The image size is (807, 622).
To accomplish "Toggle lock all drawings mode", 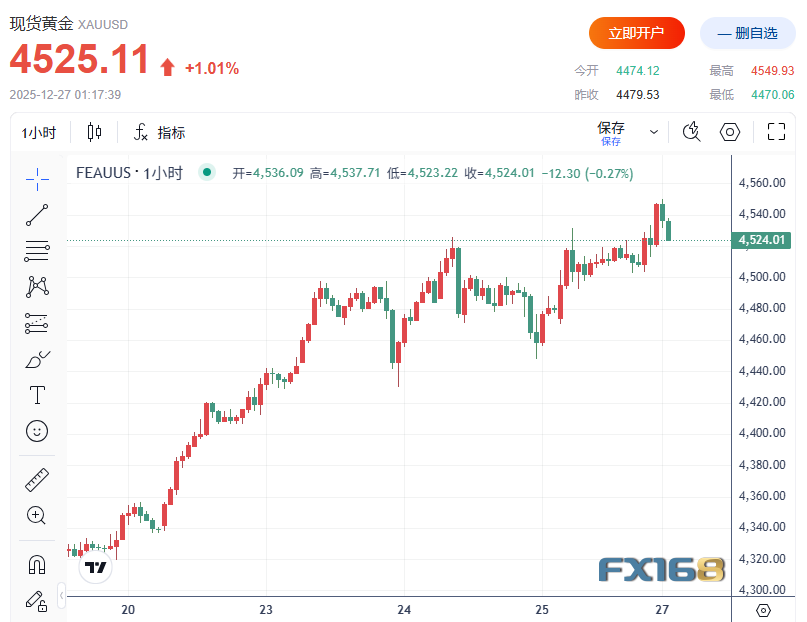I will click(x=37, y=600).
